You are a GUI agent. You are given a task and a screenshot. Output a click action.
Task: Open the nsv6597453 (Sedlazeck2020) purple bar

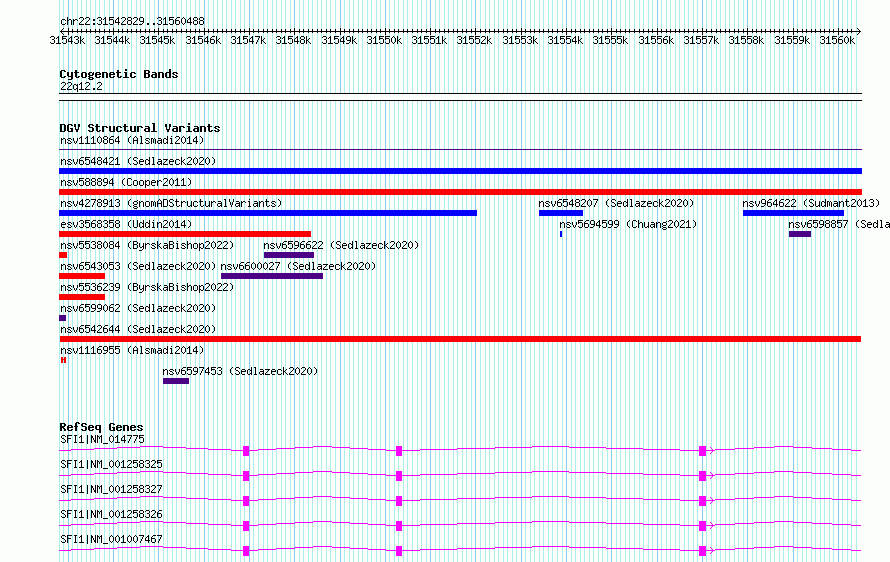coord(176,381)
